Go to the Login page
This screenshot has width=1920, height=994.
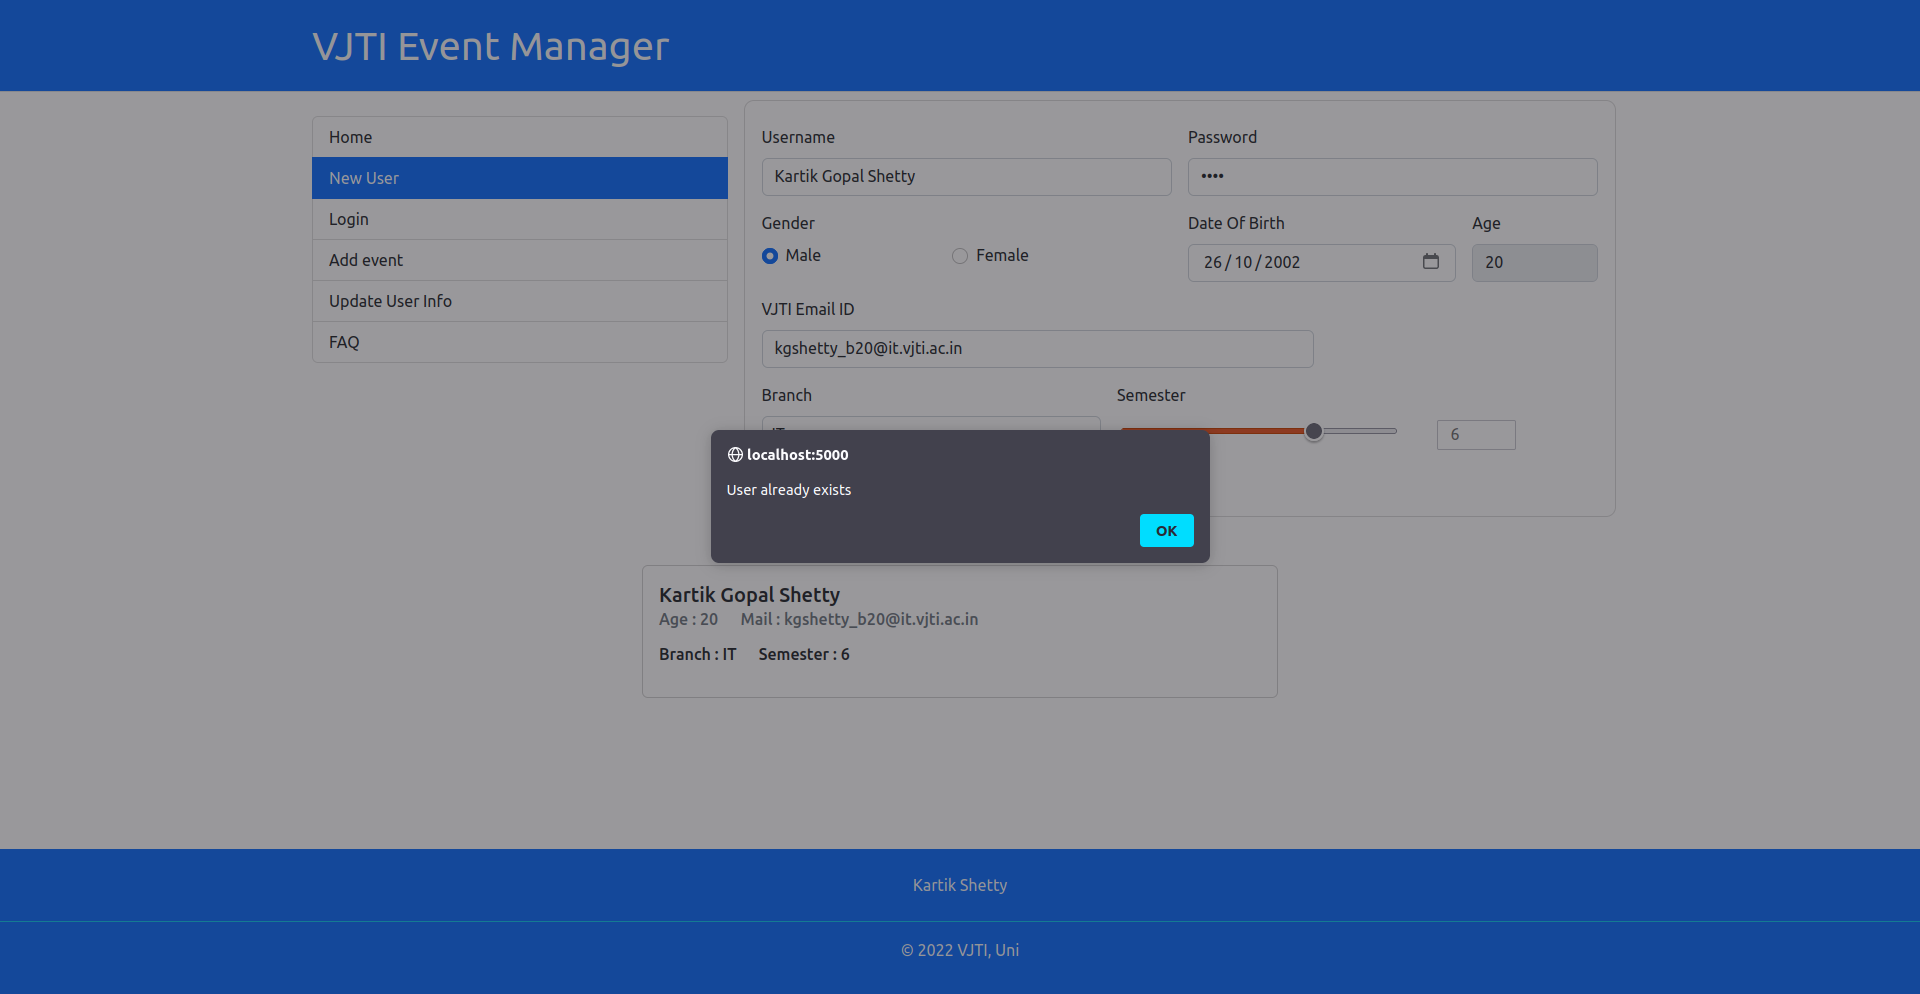[520, 219]
